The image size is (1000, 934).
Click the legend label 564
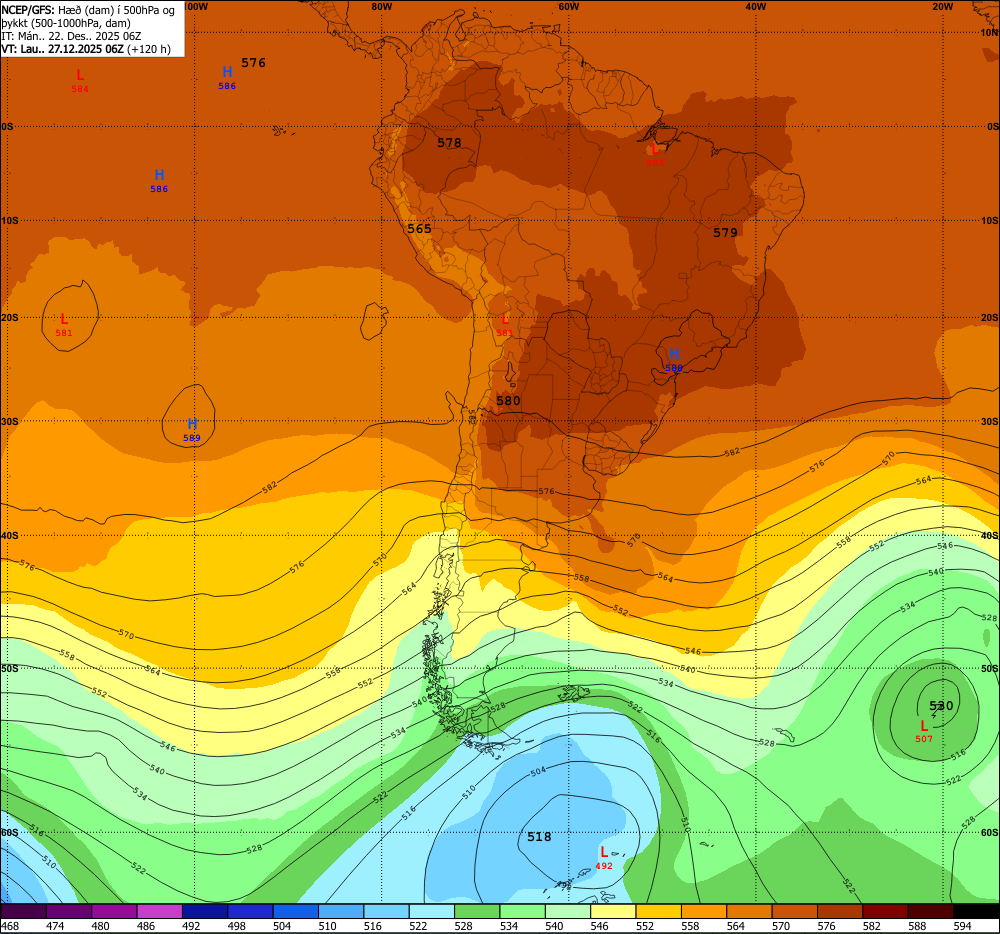(735, 926)
